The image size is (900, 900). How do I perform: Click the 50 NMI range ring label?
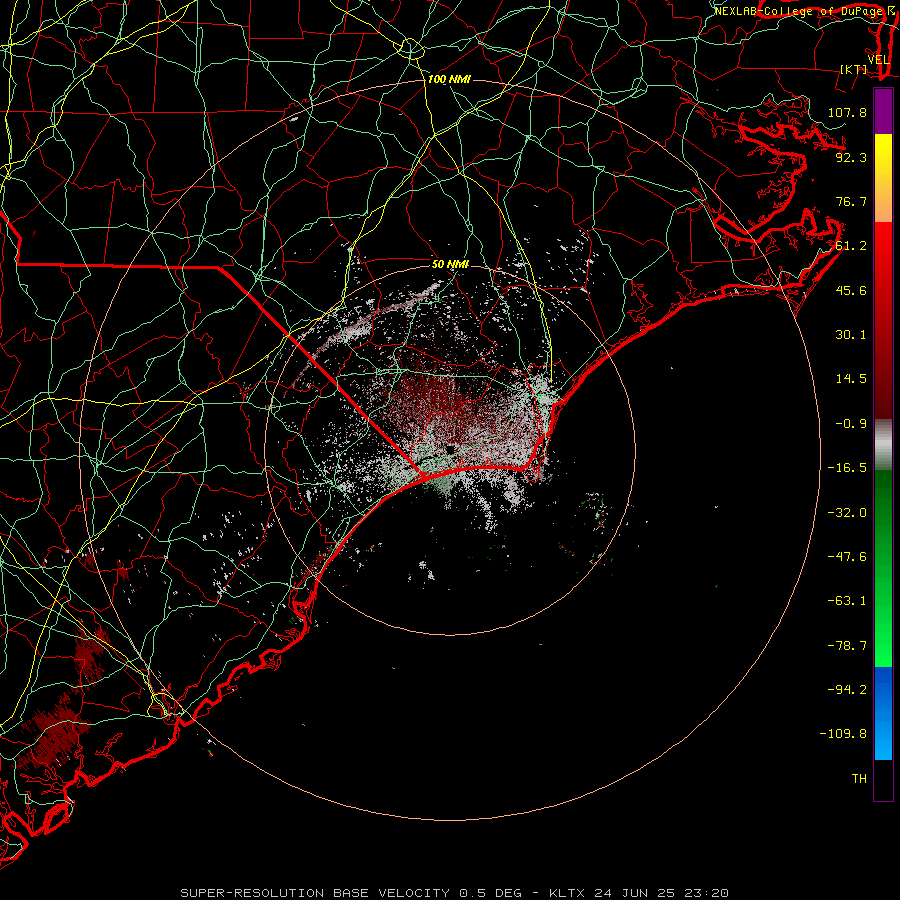click(451, 264)
